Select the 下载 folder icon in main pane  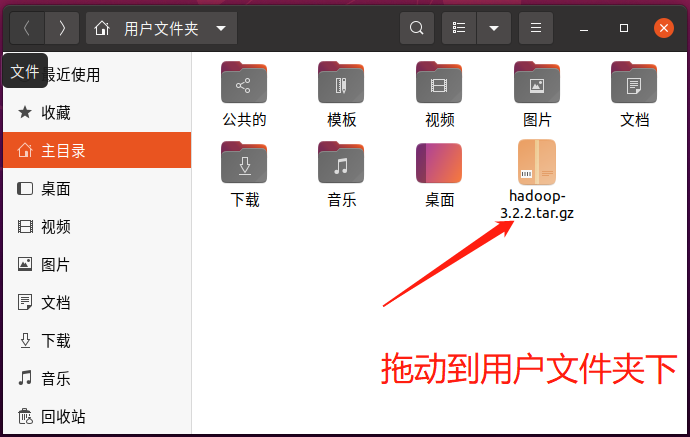(244, 162)
